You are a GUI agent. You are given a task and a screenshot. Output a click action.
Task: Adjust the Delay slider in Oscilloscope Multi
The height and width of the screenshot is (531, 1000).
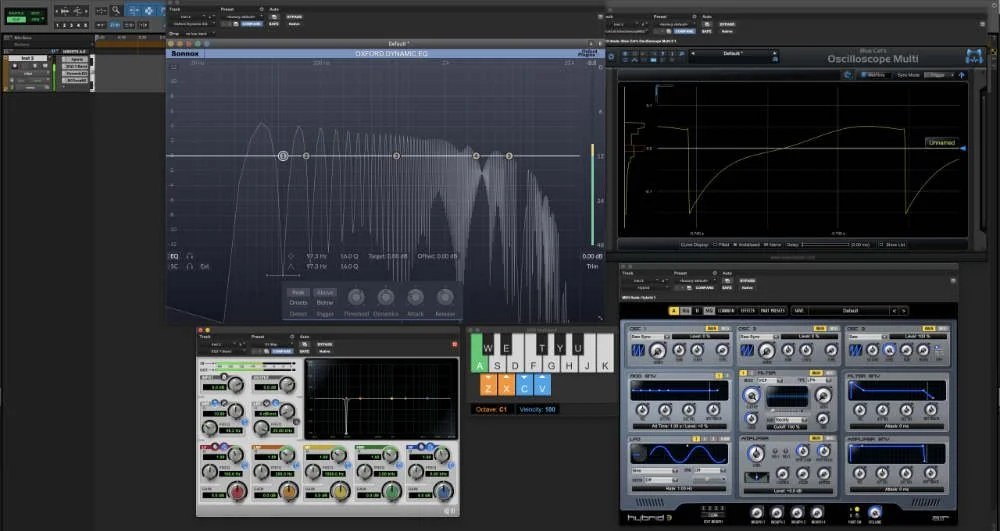coord(826,244)
